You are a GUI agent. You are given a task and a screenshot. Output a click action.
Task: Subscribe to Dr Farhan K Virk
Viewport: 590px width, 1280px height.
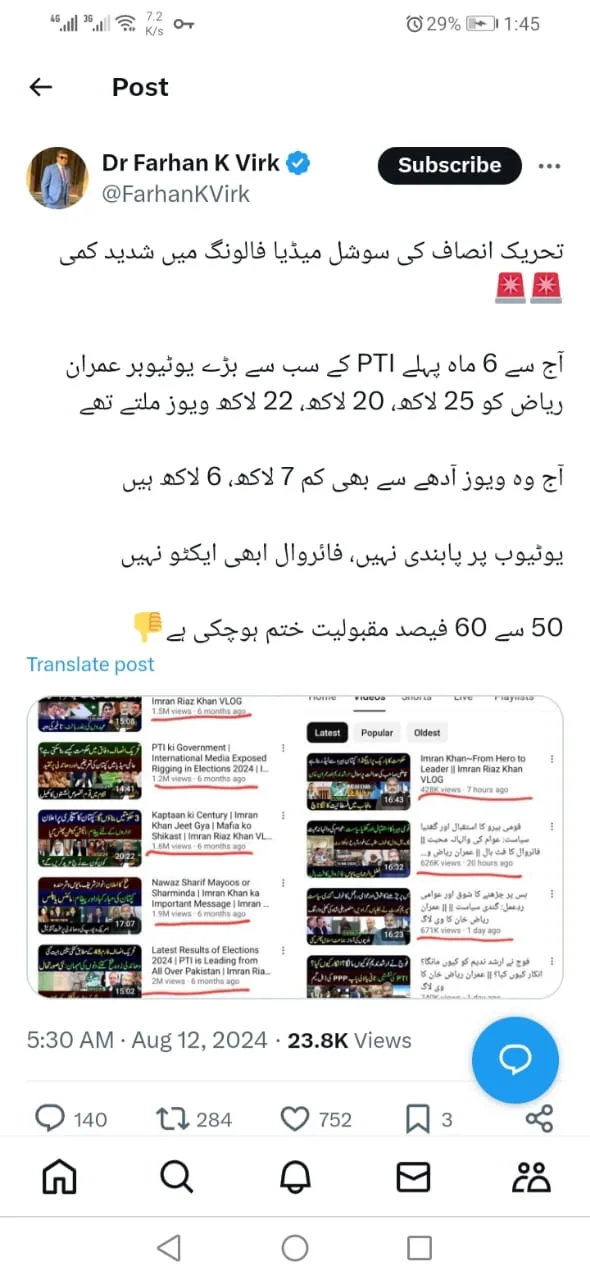(x=449, y=165)
